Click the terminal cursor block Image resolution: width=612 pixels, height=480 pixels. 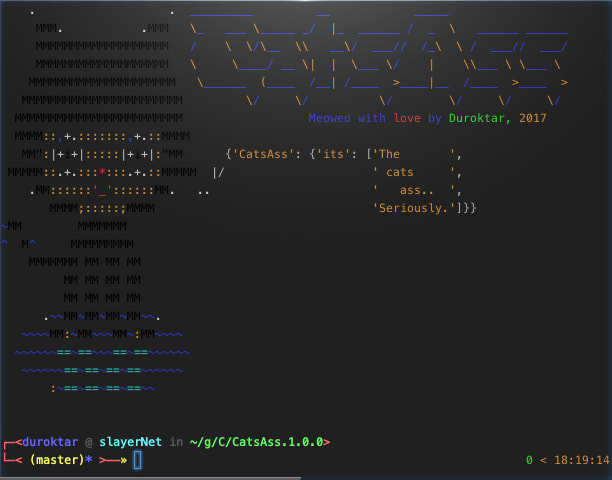click(x=137, y=460)
